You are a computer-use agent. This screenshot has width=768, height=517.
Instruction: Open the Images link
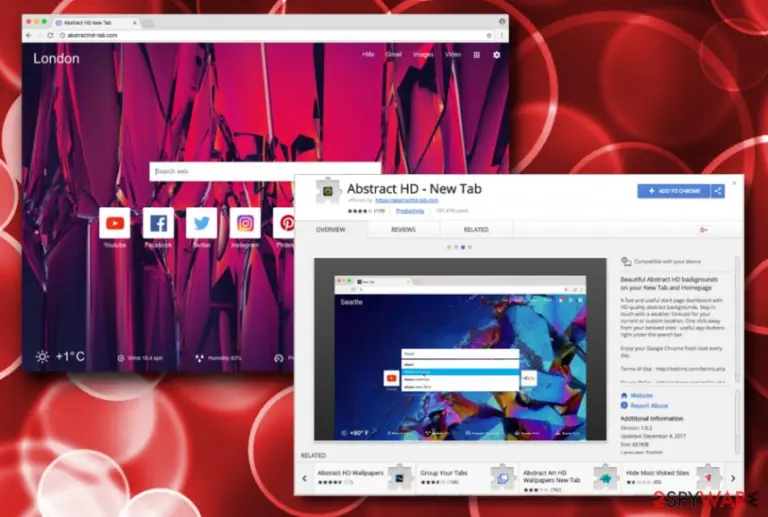(423, 54)
